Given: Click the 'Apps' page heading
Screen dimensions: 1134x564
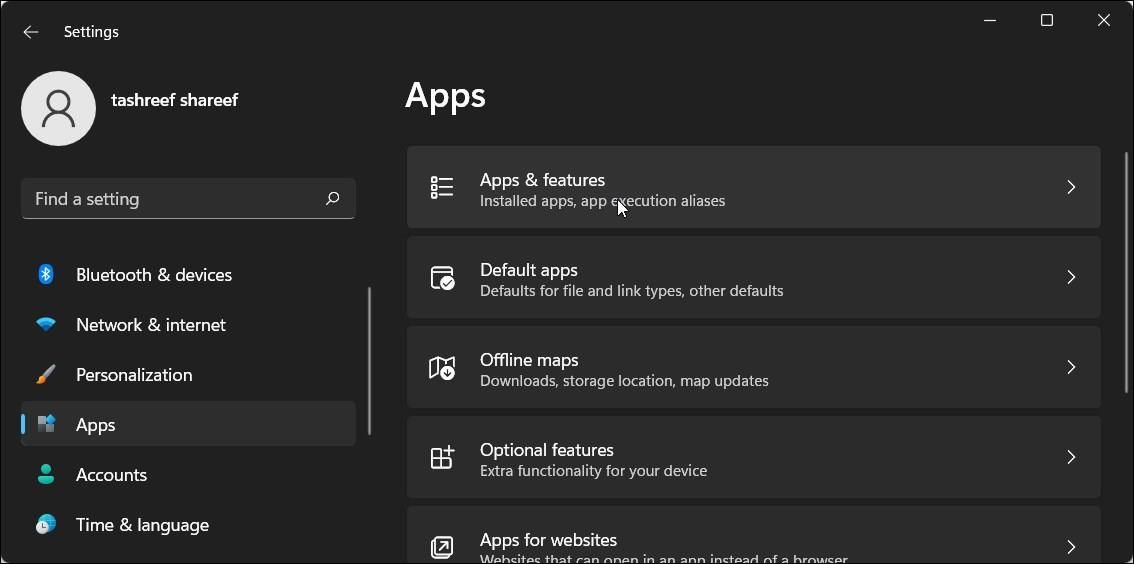Looking at the screenshot, I should point(446,95).
